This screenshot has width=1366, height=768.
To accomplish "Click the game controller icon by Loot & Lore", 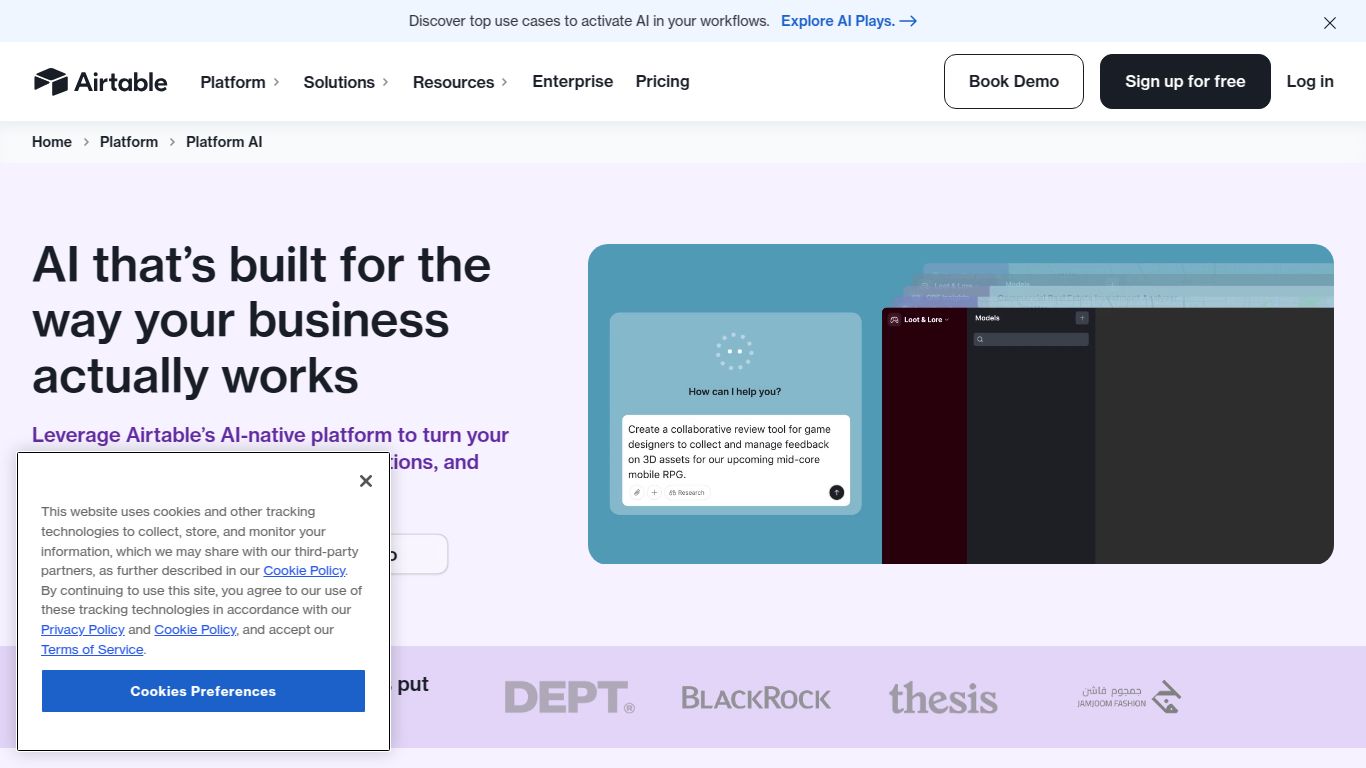I will click(x=894, y=320).
